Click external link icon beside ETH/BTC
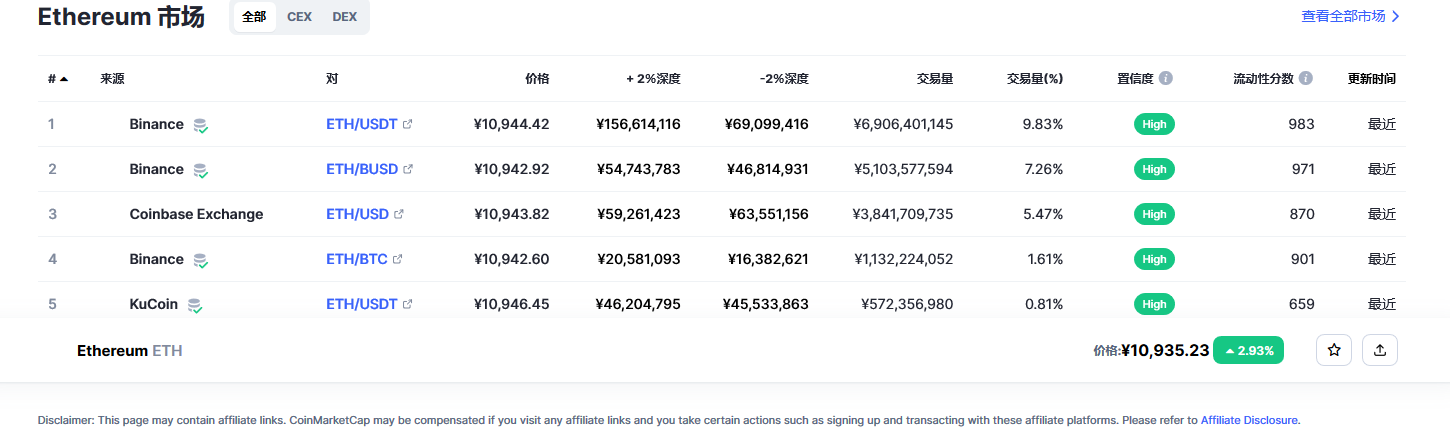Image resolution: width=1450 pixels, height=430 pixels. point(397,259)
